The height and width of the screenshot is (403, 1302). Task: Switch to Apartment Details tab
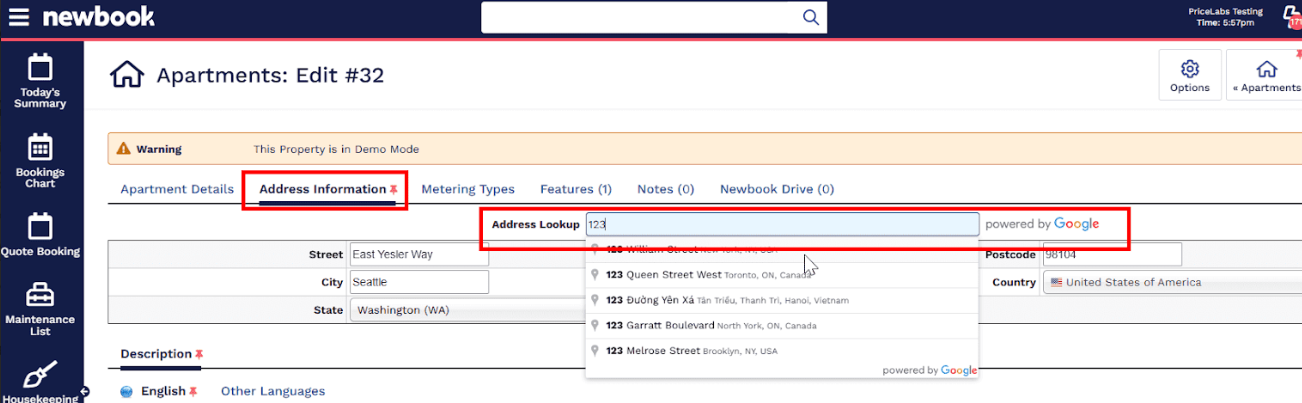(x=177, y=189)
